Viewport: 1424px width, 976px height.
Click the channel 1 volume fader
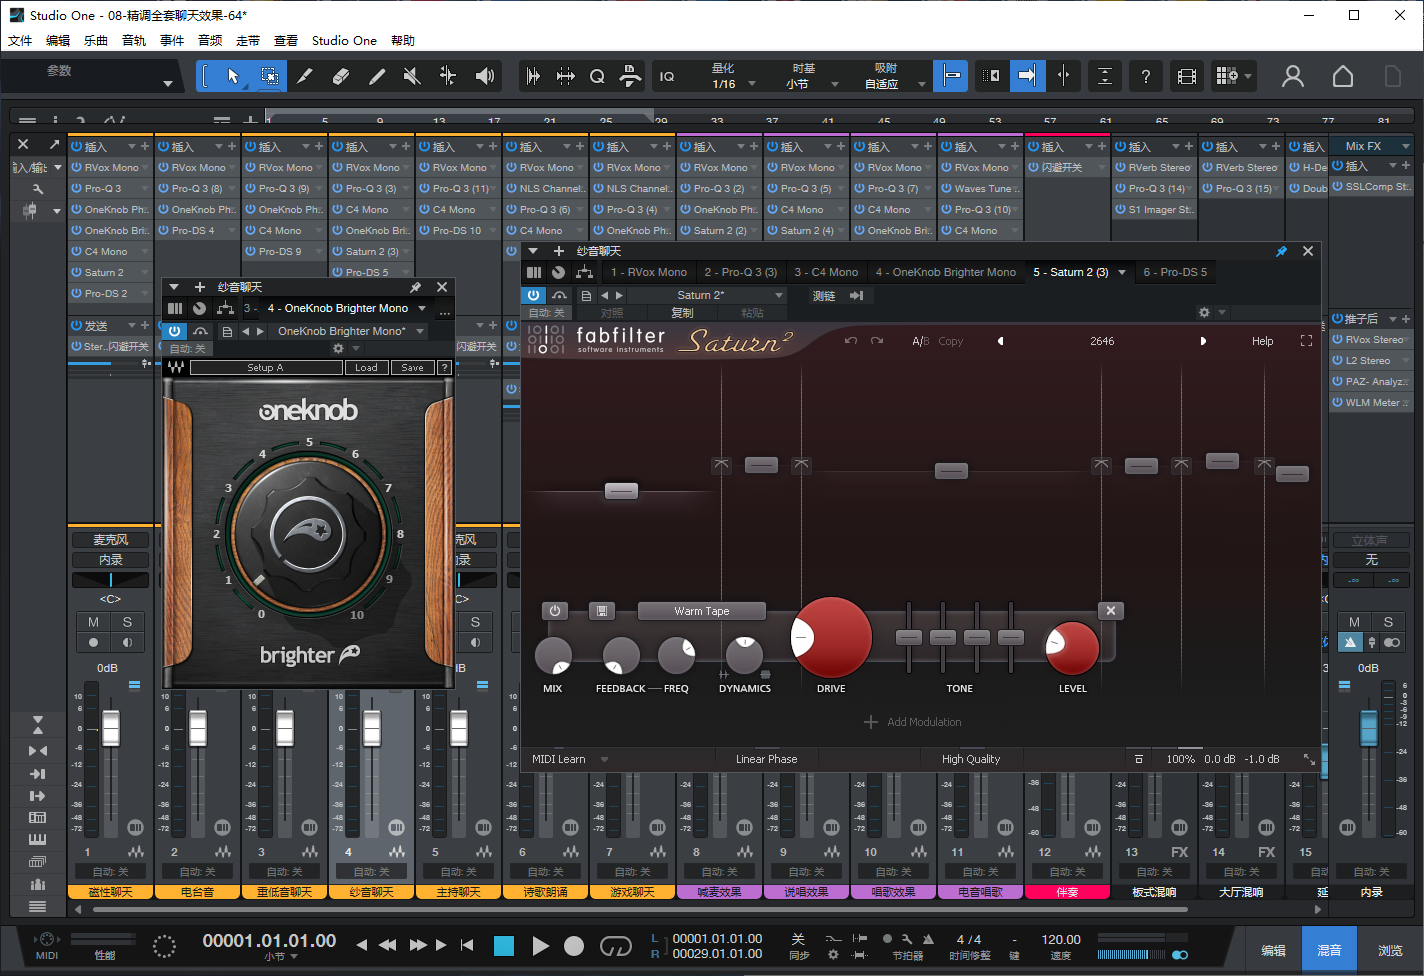click(110, 727)
